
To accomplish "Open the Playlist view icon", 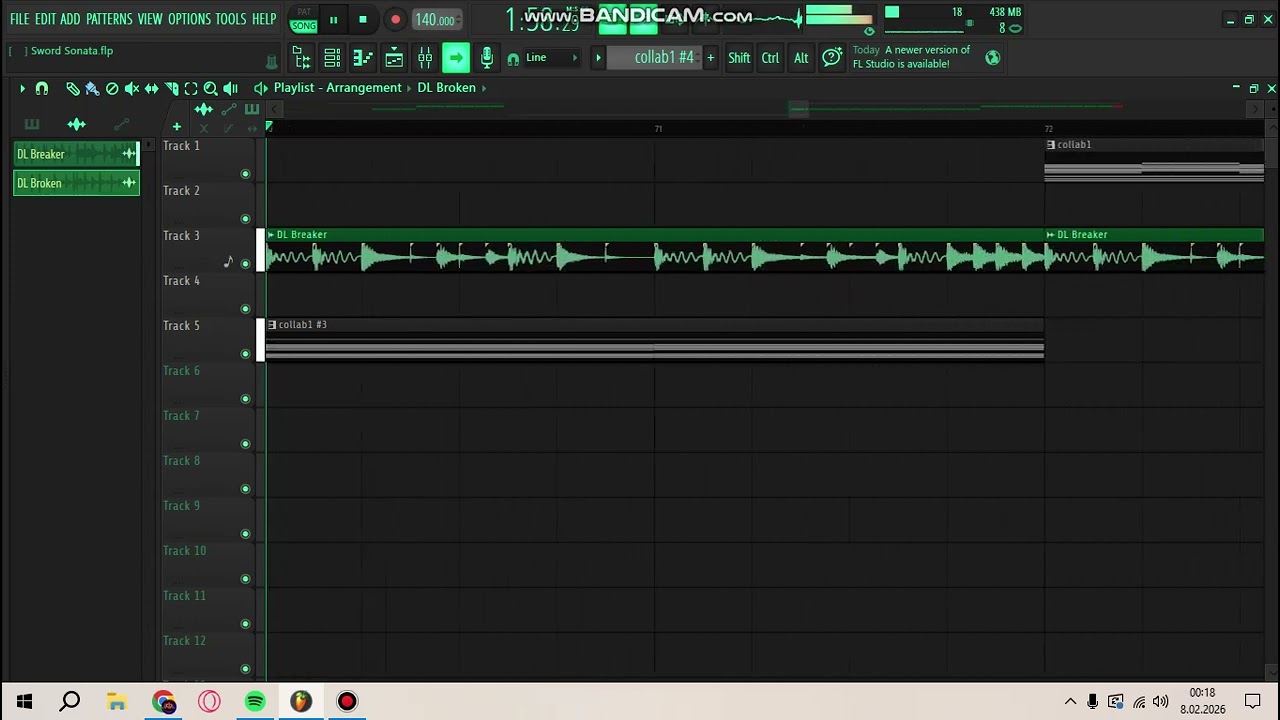I will 394,58.
